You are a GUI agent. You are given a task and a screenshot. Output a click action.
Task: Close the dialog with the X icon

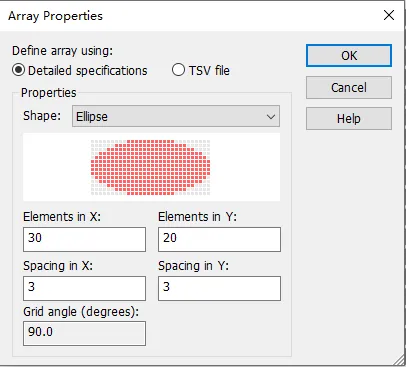point(389,15)
